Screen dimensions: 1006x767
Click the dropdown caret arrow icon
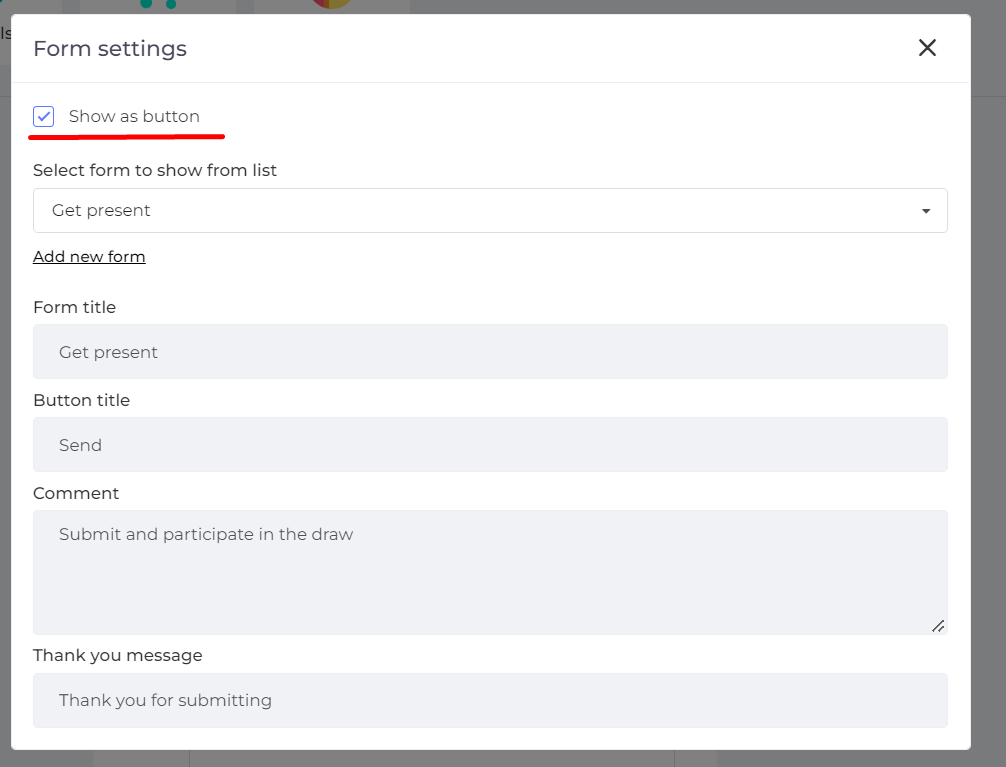coord(926,211)
